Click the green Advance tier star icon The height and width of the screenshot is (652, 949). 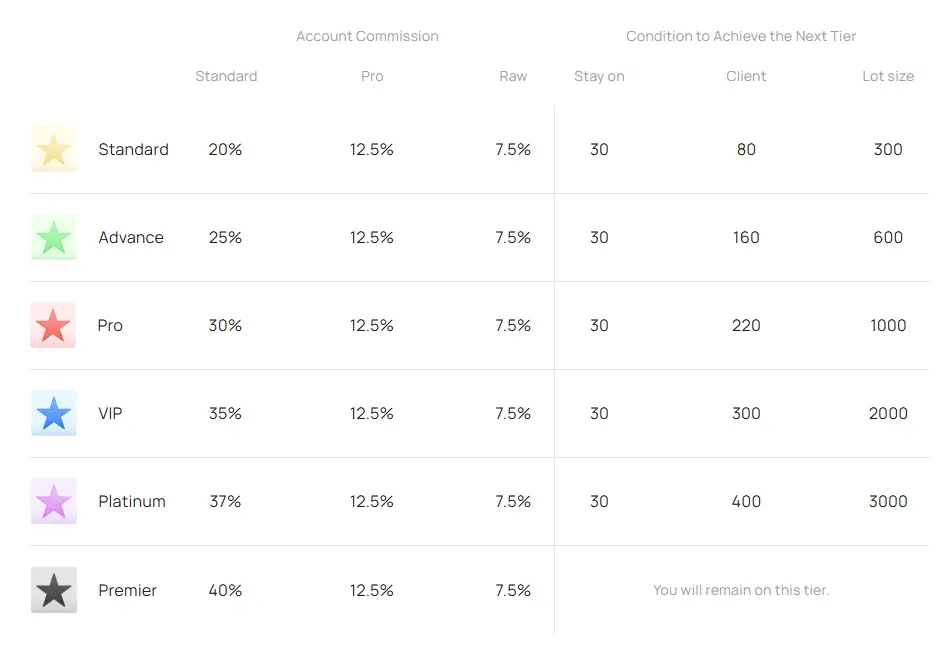point(53,238)
